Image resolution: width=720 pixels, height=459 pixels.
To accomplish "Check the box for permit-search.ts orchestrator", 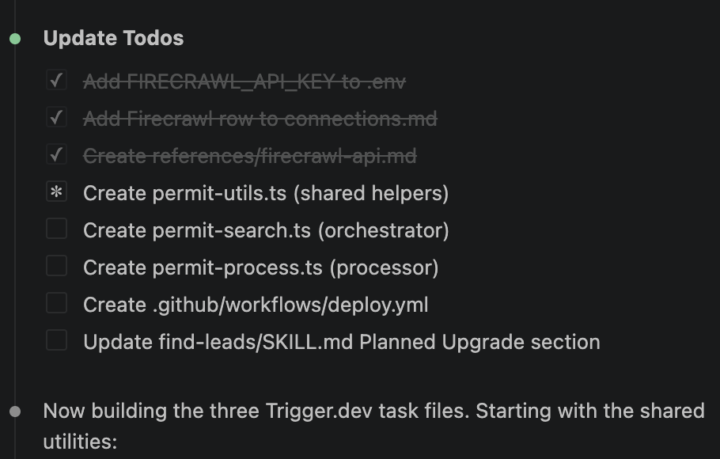I will point(56,229).
